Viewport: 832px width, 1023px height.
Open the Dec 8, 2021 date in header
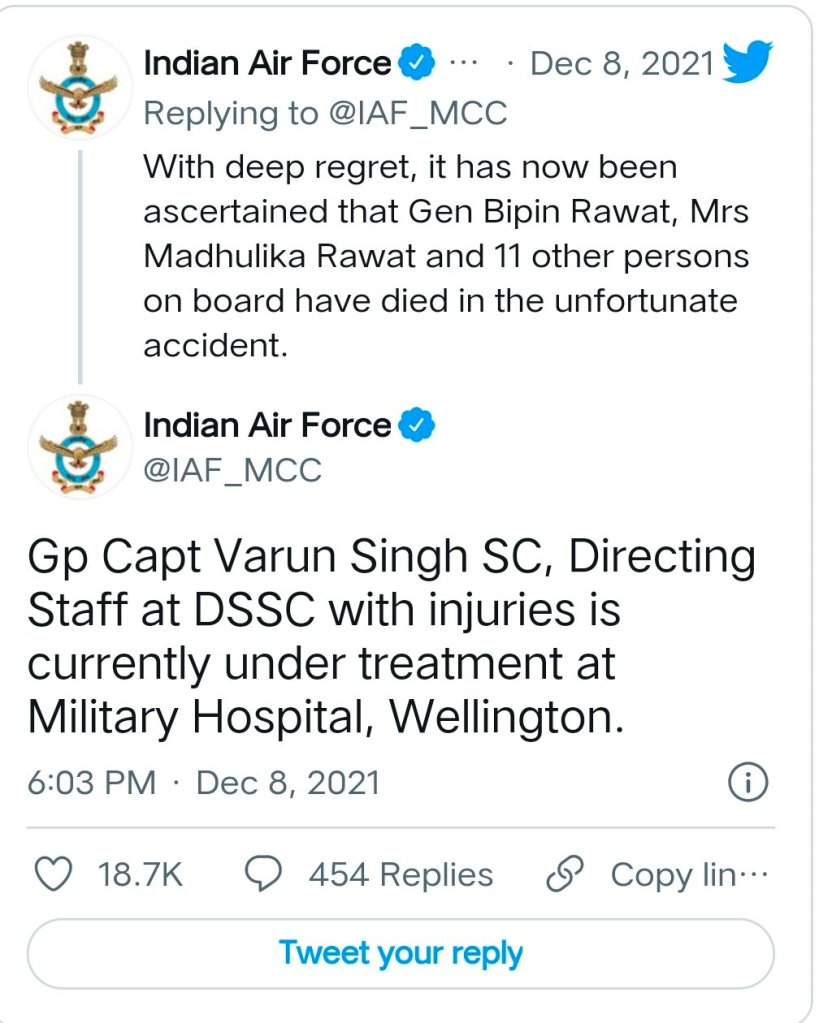click(x=621, y=65)
